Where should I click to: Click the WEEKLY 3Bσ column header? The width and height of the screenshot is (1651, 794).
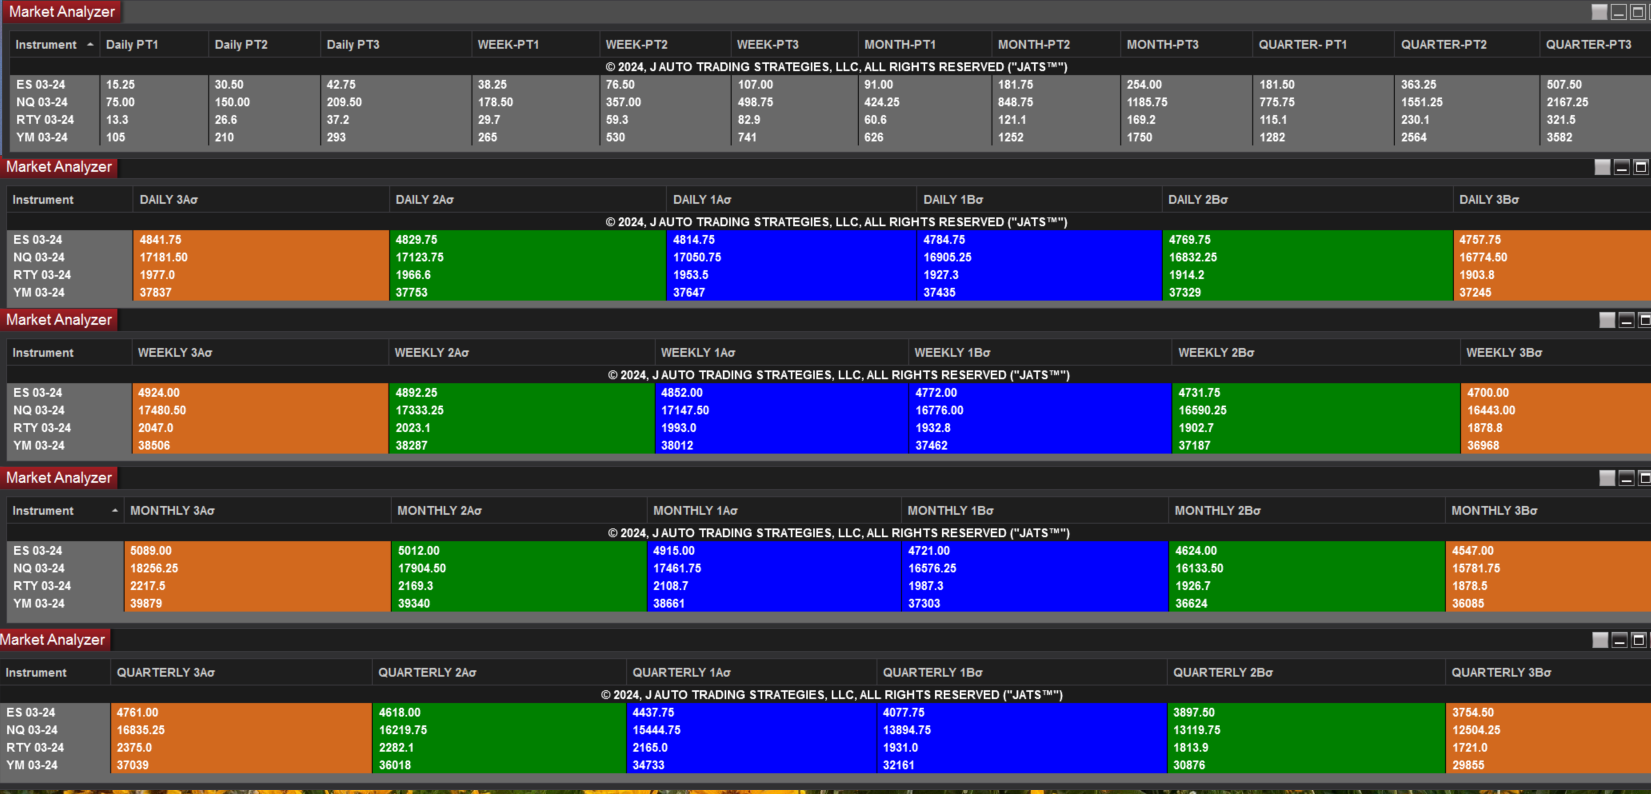1555,353
